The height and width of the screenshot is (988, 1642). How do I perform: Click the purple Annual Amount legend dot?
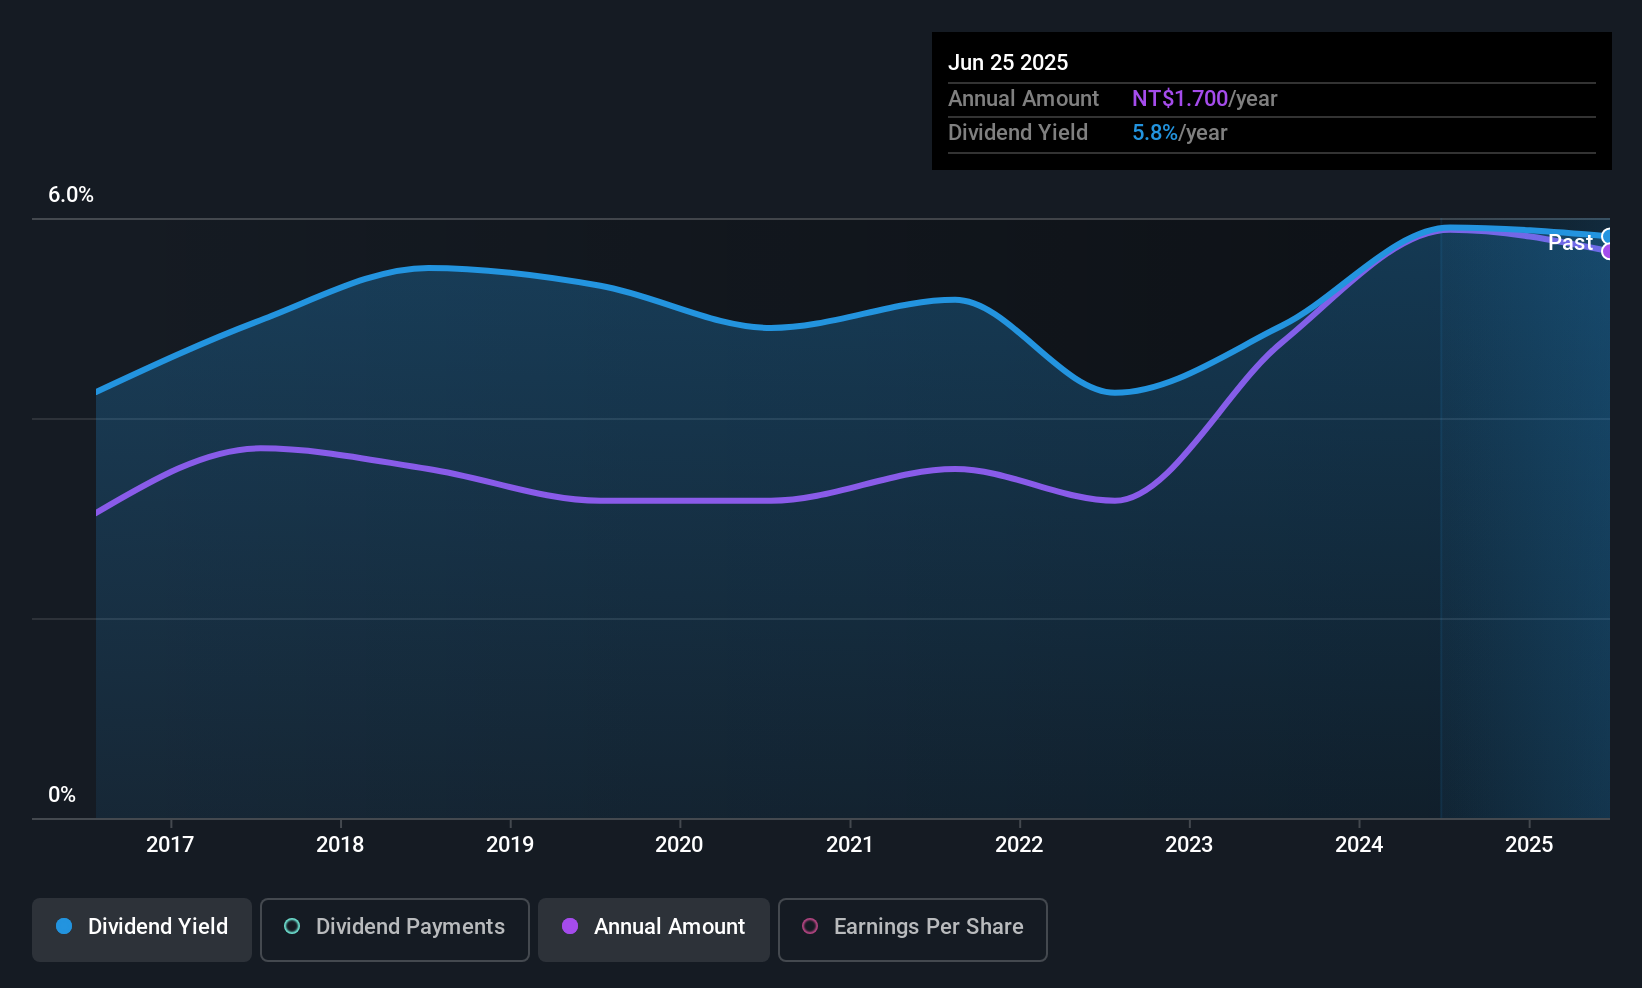(x=569, y=927)
